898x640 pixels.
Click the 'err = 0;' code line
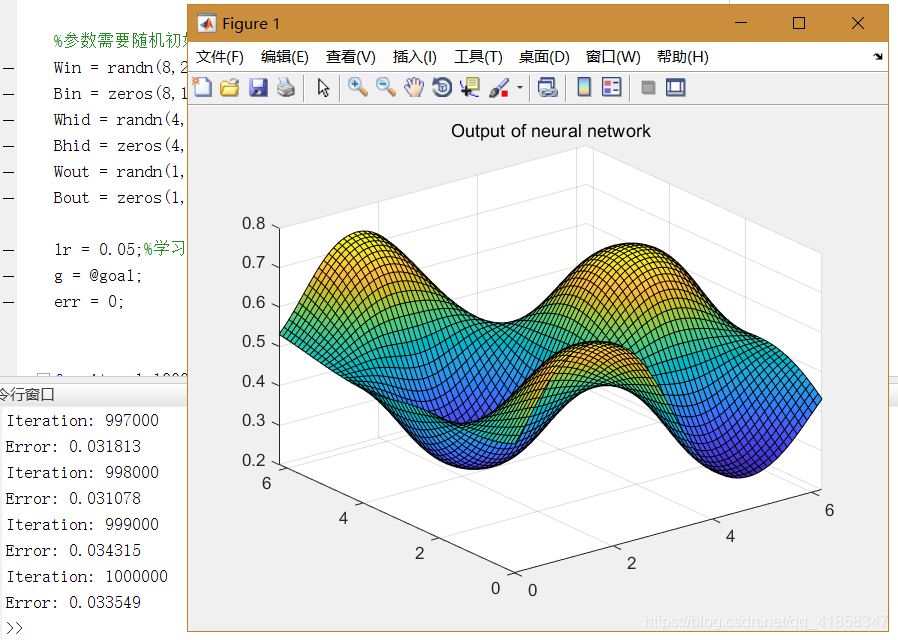(89, 302)
